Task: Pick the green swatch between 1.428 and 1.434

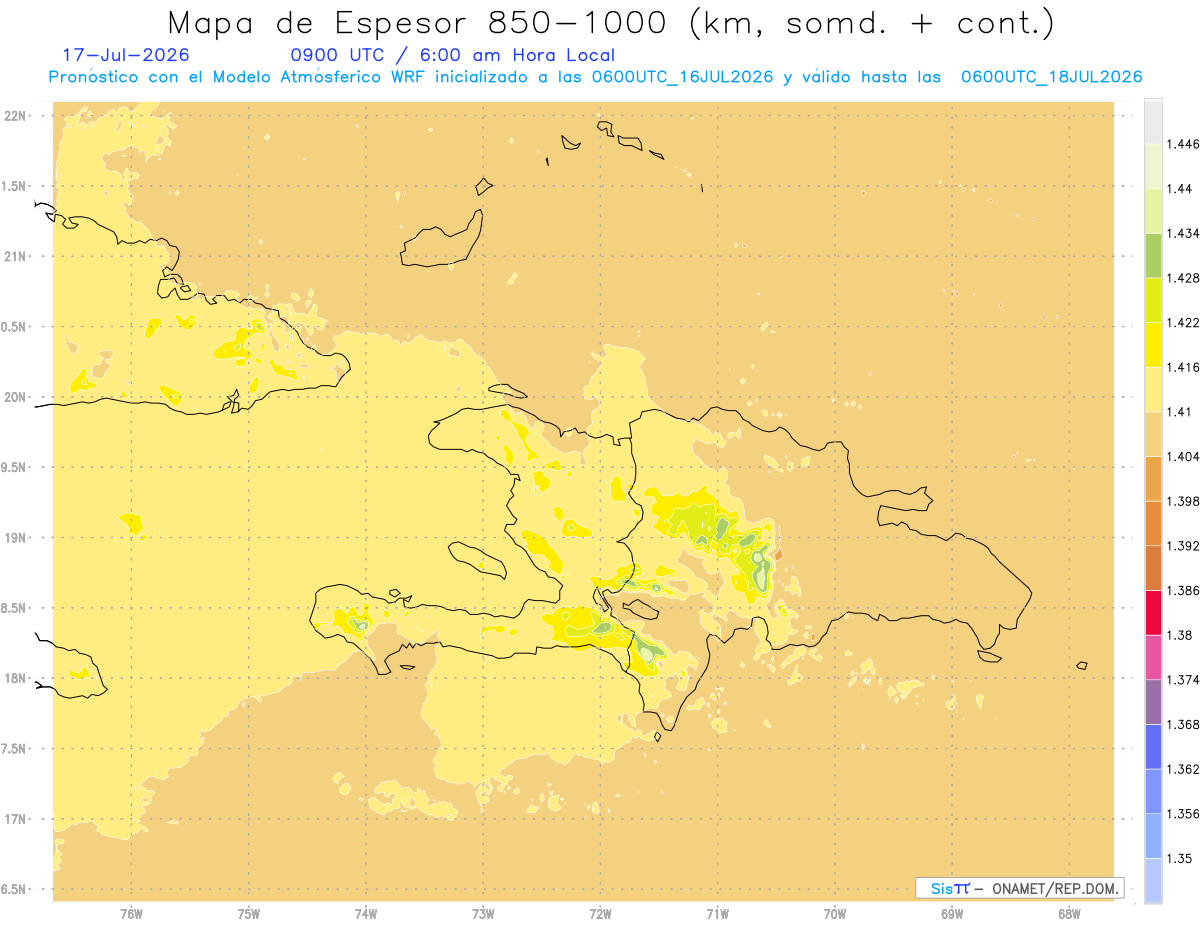Action: point(1154,255)
